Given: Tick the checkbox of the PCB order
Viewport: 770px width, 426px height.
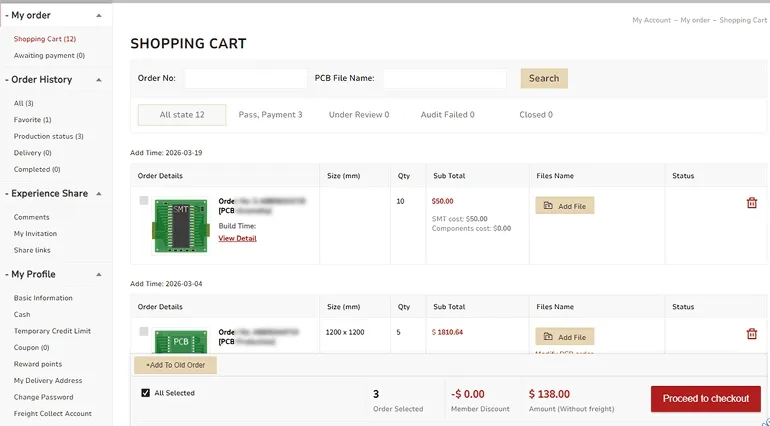Looking at the screenshot, I should [x=143, y=332].
